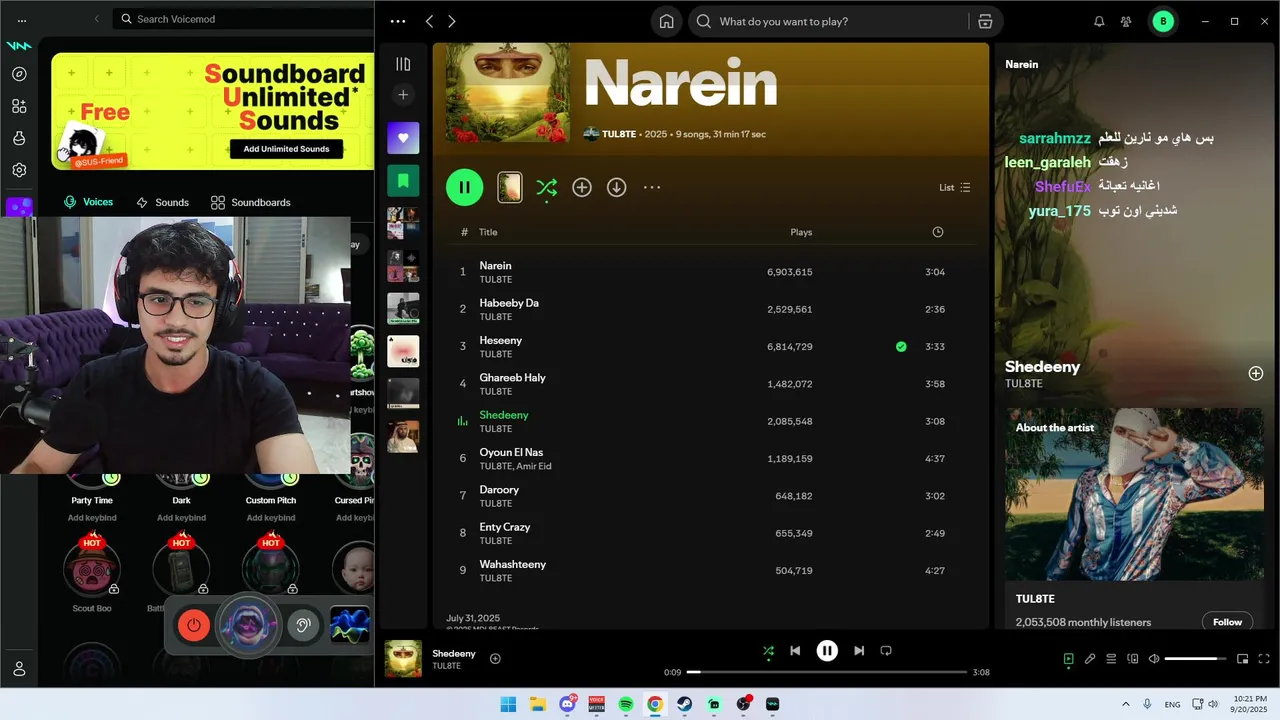Click the 'What do you want to play?' search

[x=830, y=21]
